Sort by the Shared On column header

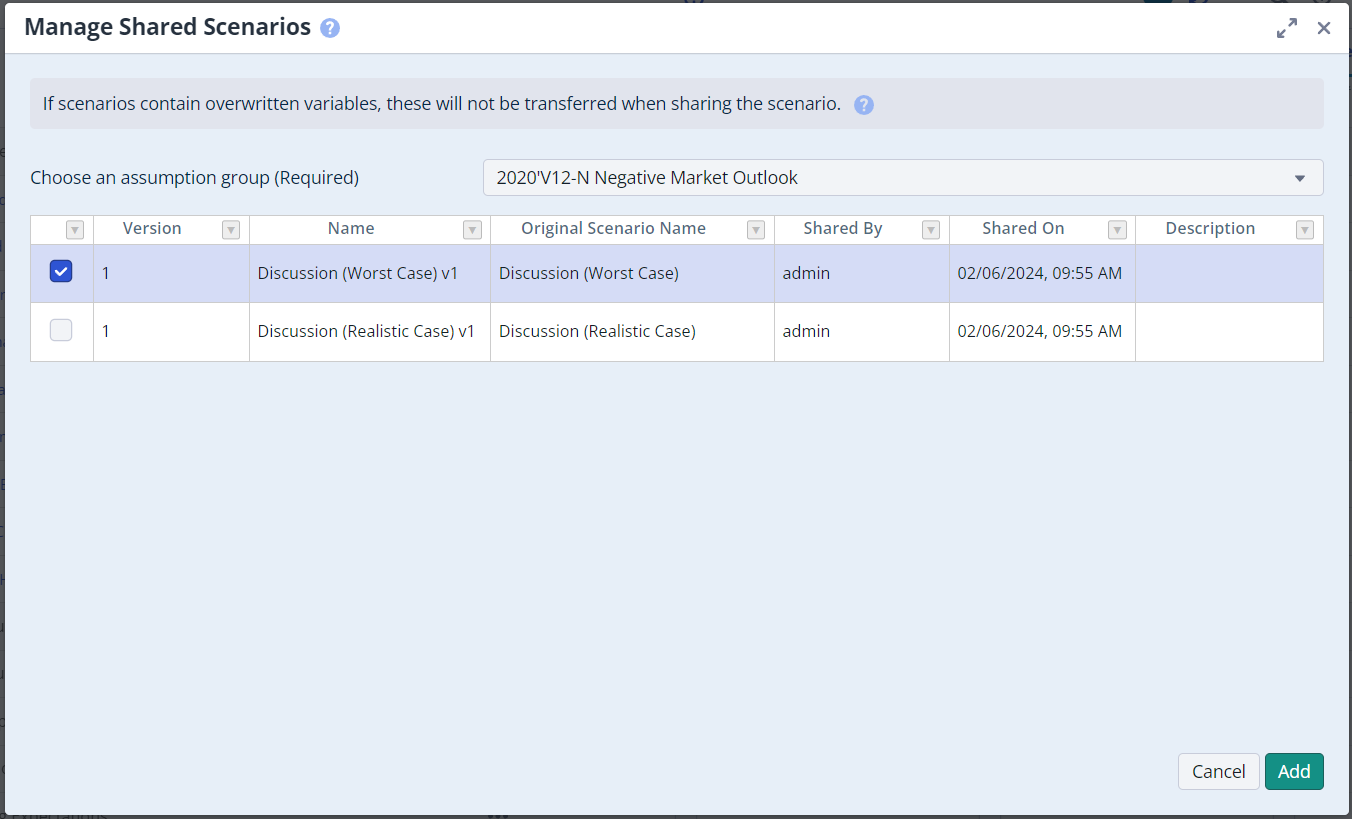click(x=1023, y=229)
